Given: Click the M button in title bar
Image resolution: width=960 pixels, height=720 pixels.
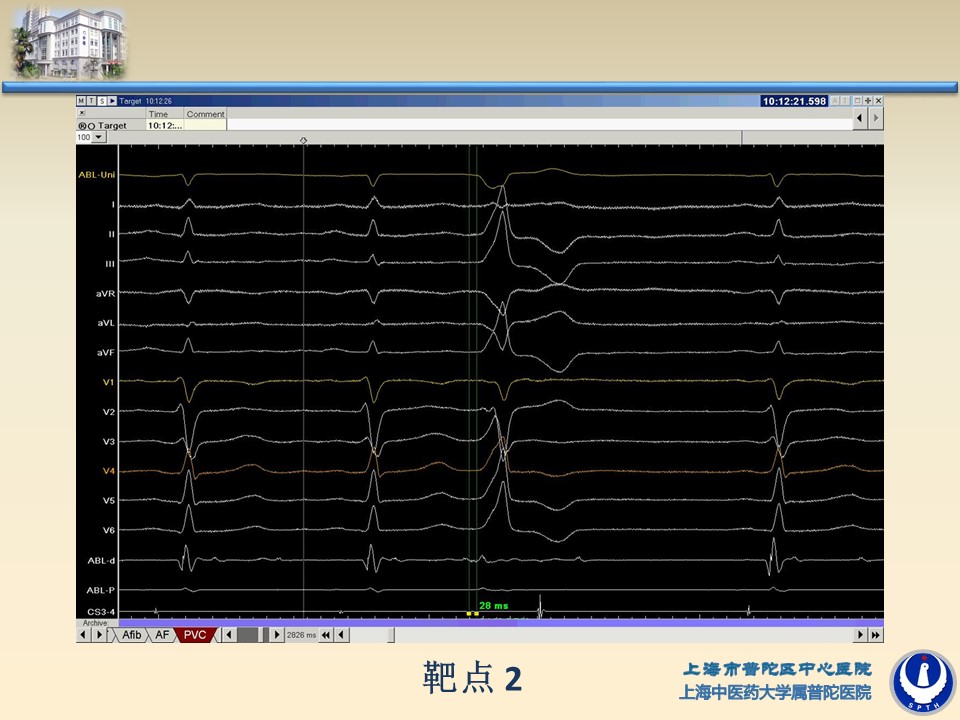Looking at the screenshot, I should (81, 101).
